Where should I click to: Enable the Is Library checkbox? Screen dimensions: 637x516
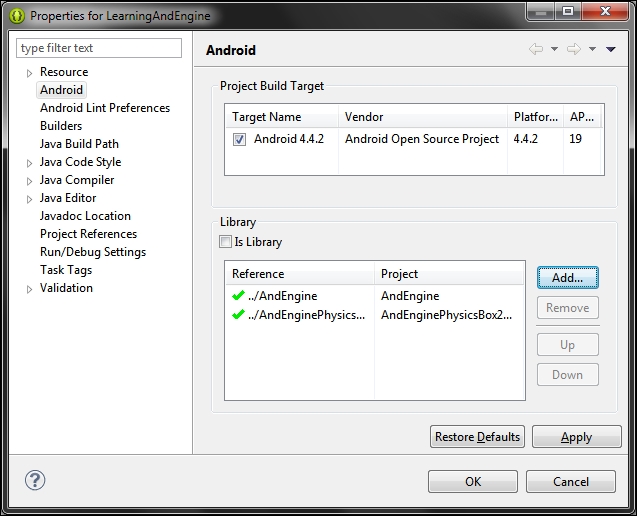tap(225, 241)
